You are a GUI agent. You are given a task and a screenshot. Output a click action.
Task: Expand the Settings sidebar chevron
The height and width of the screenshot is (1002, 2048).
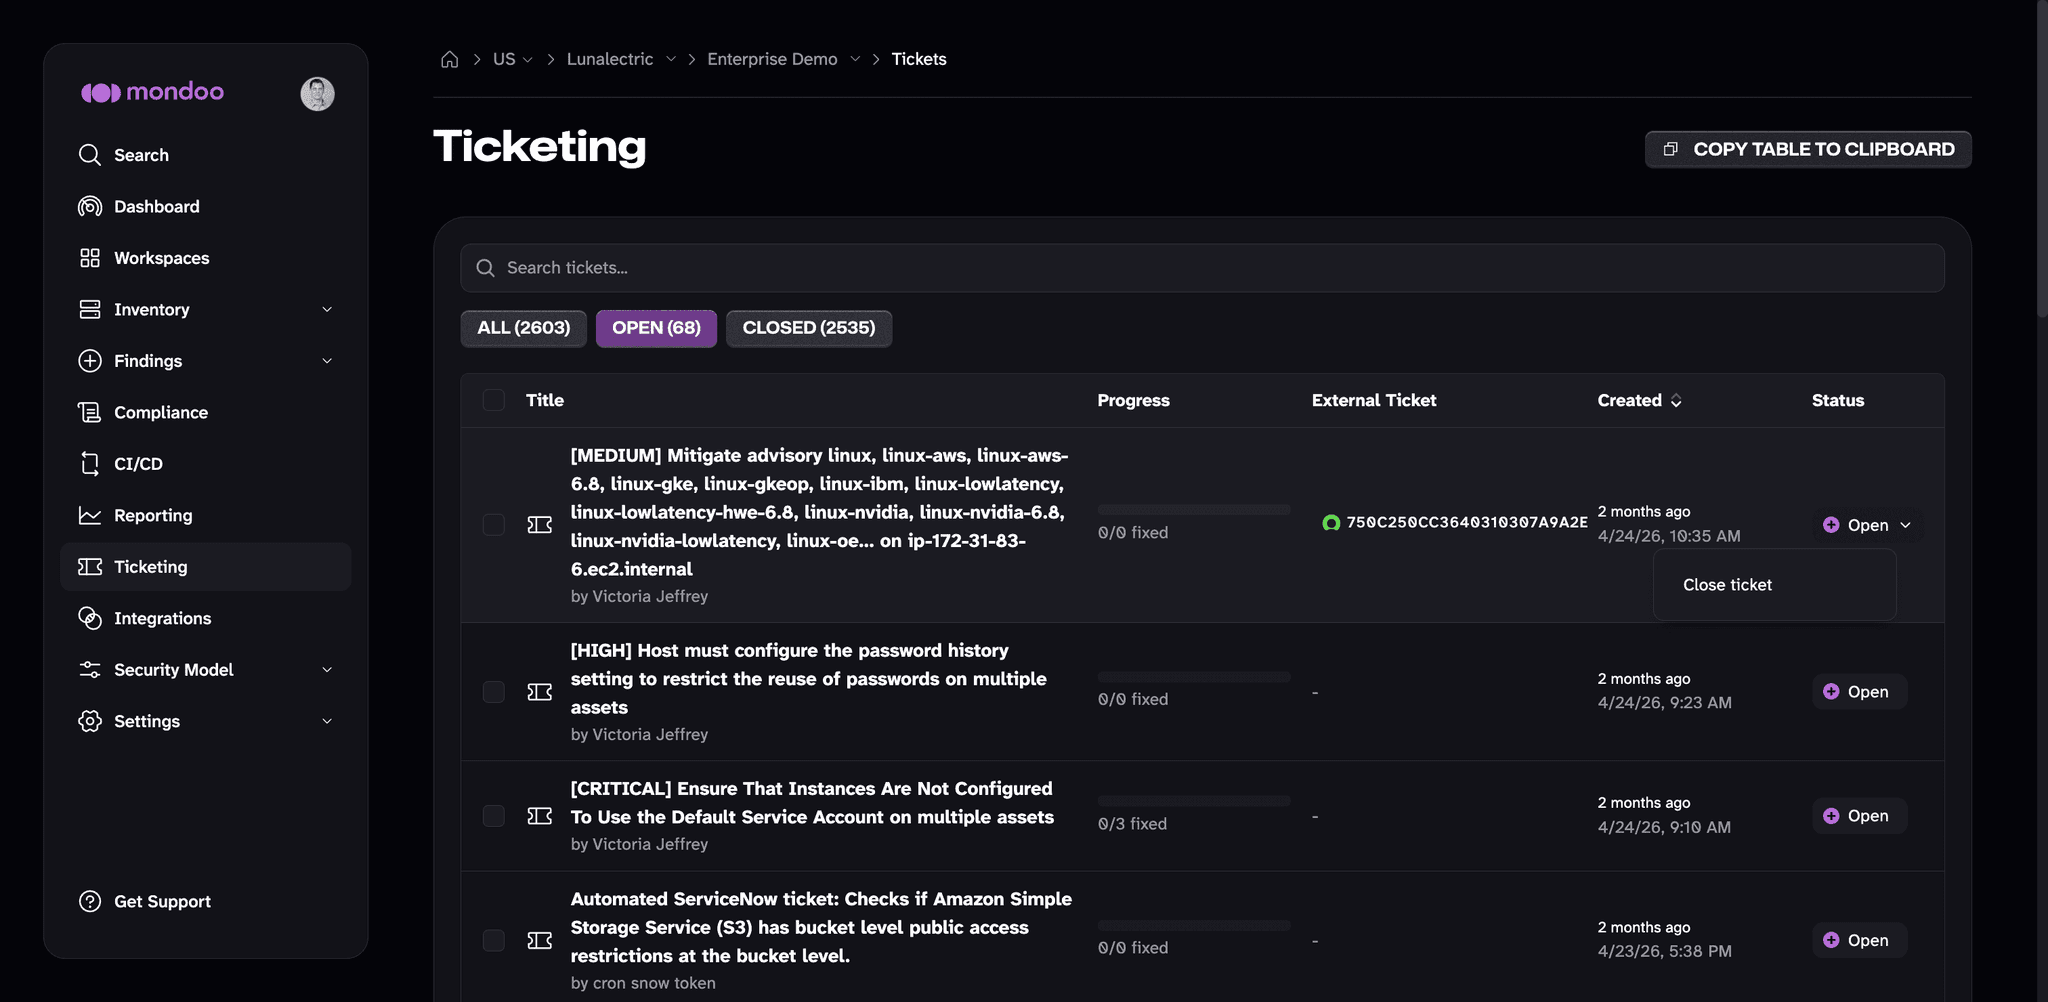click(x=327, y=721)
